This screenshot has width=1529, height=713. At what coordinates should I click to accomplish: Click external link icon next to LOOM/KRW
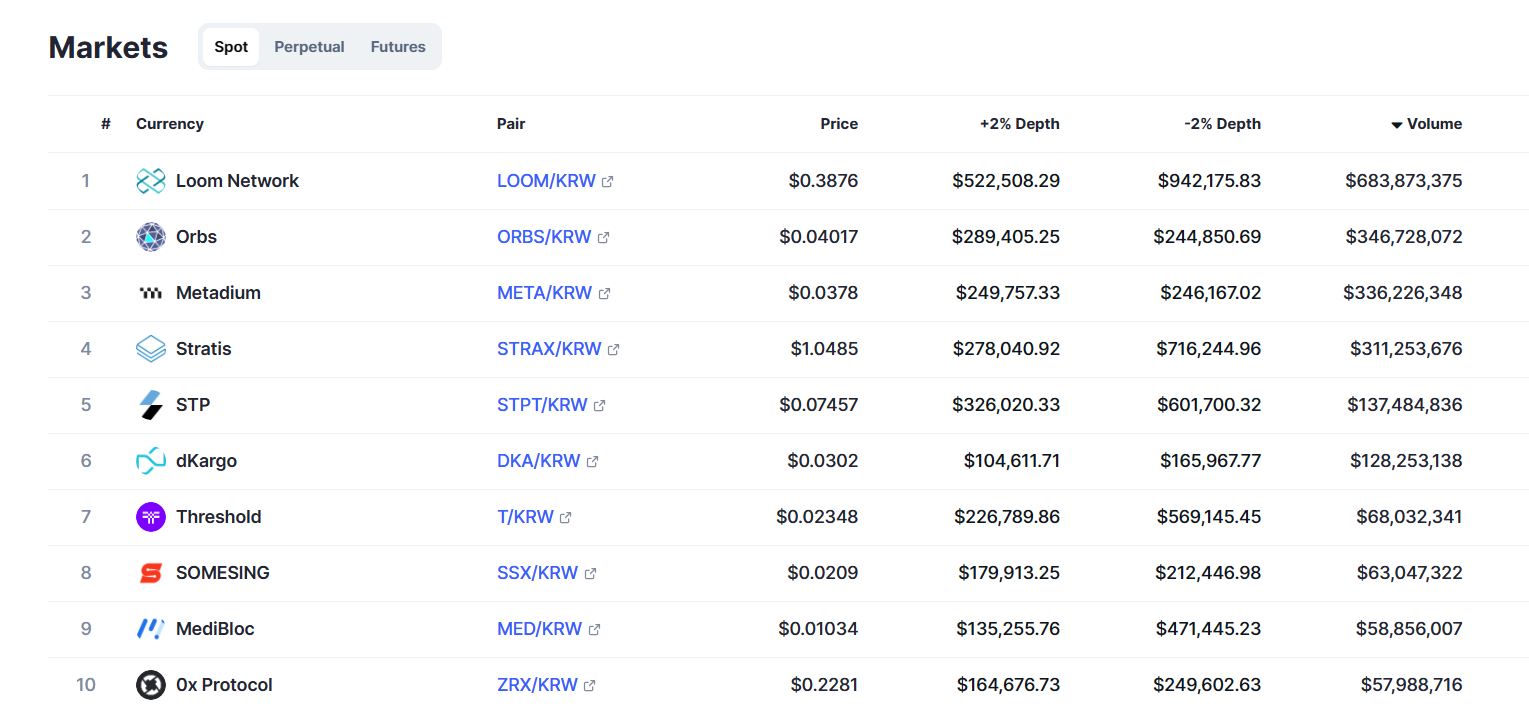point(608,182)
